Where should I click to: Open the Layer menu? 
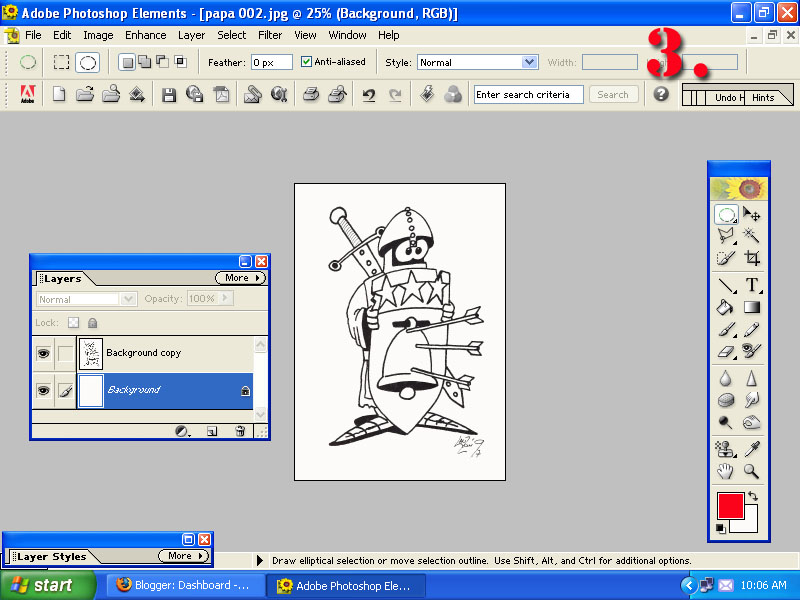[191, 35]
